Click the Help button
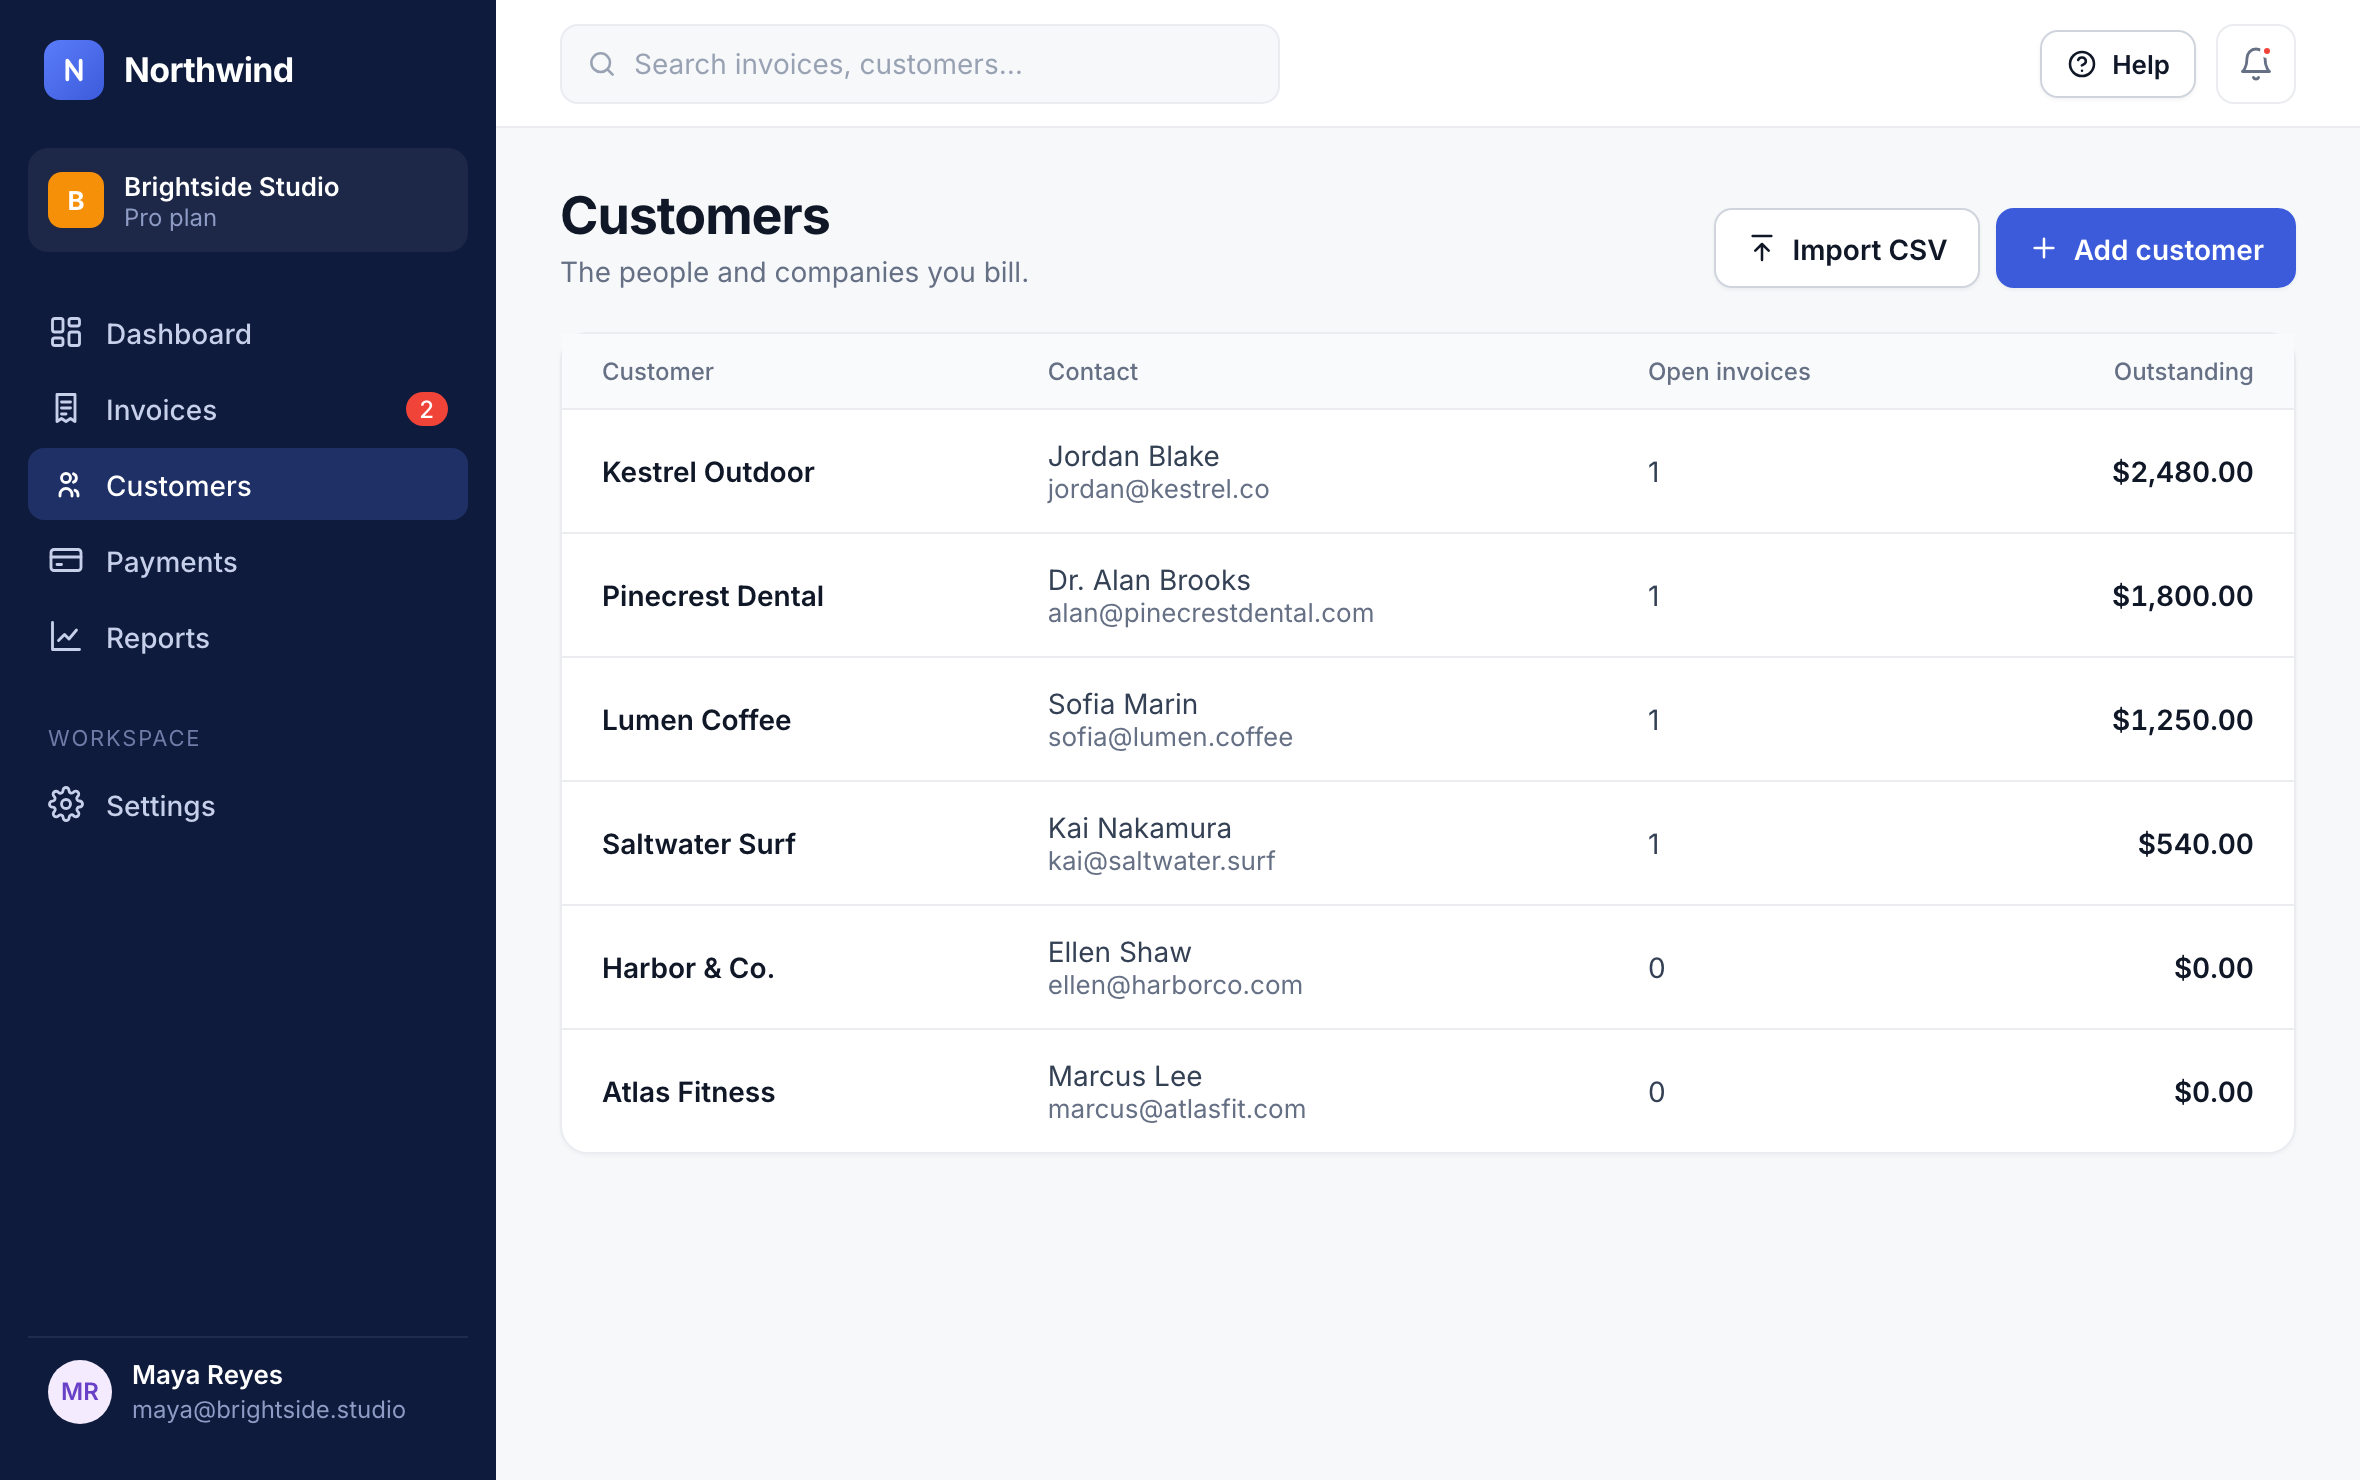This screenshot has width=2360, height=1480. (x=2118, y=64)
